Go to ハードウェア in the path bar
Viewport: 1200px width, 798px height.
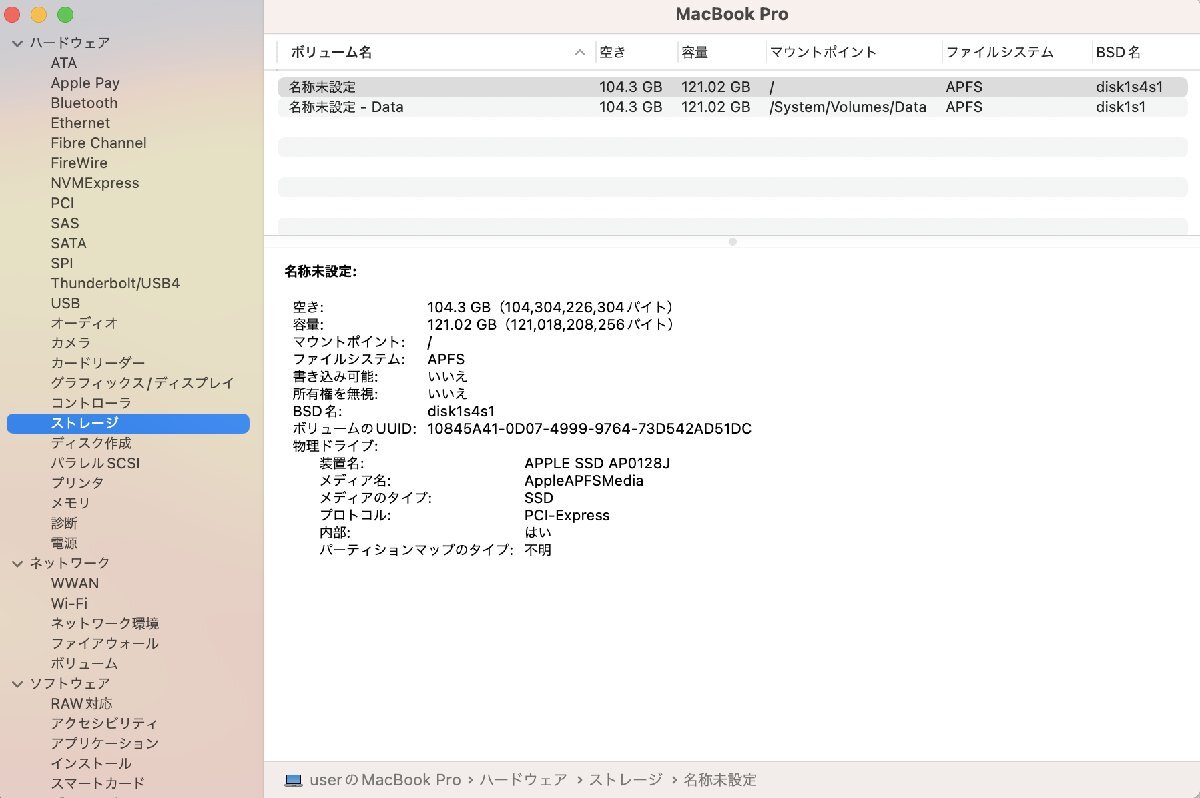click(523, 780)
